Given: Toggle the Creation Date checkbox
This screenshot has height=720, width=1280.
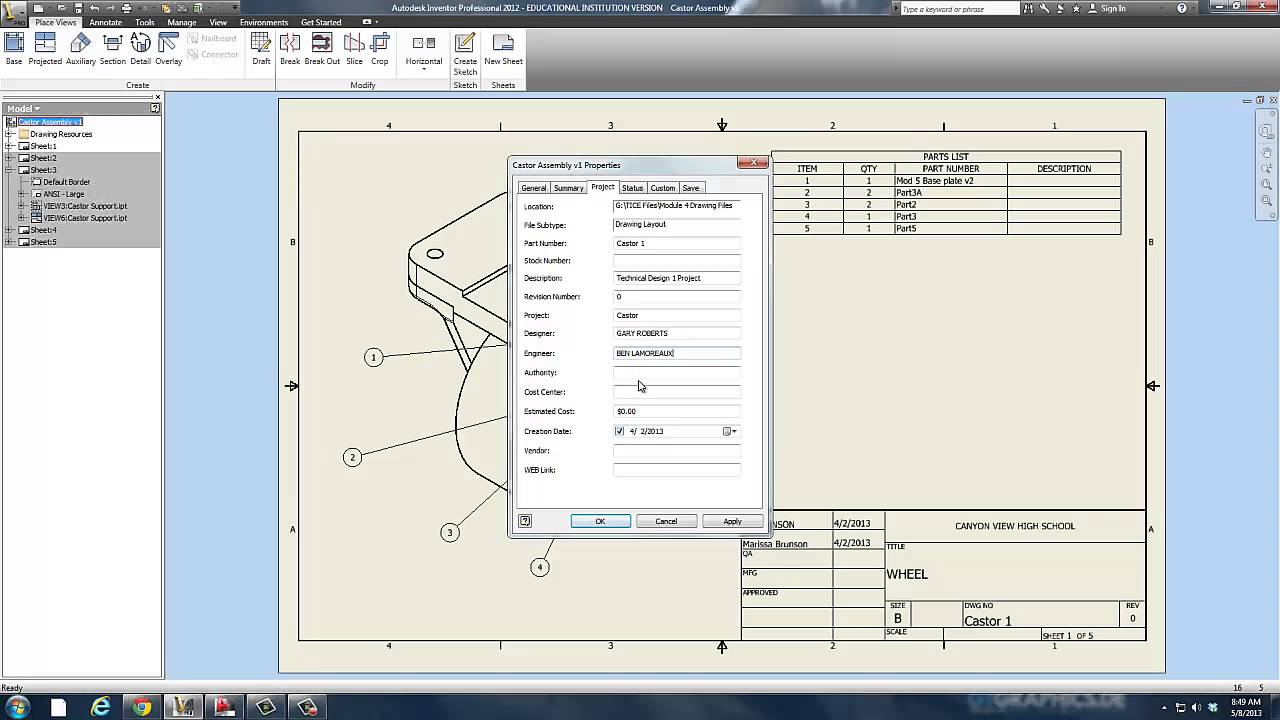Looking at the screenshot, I should coord(620,431).
